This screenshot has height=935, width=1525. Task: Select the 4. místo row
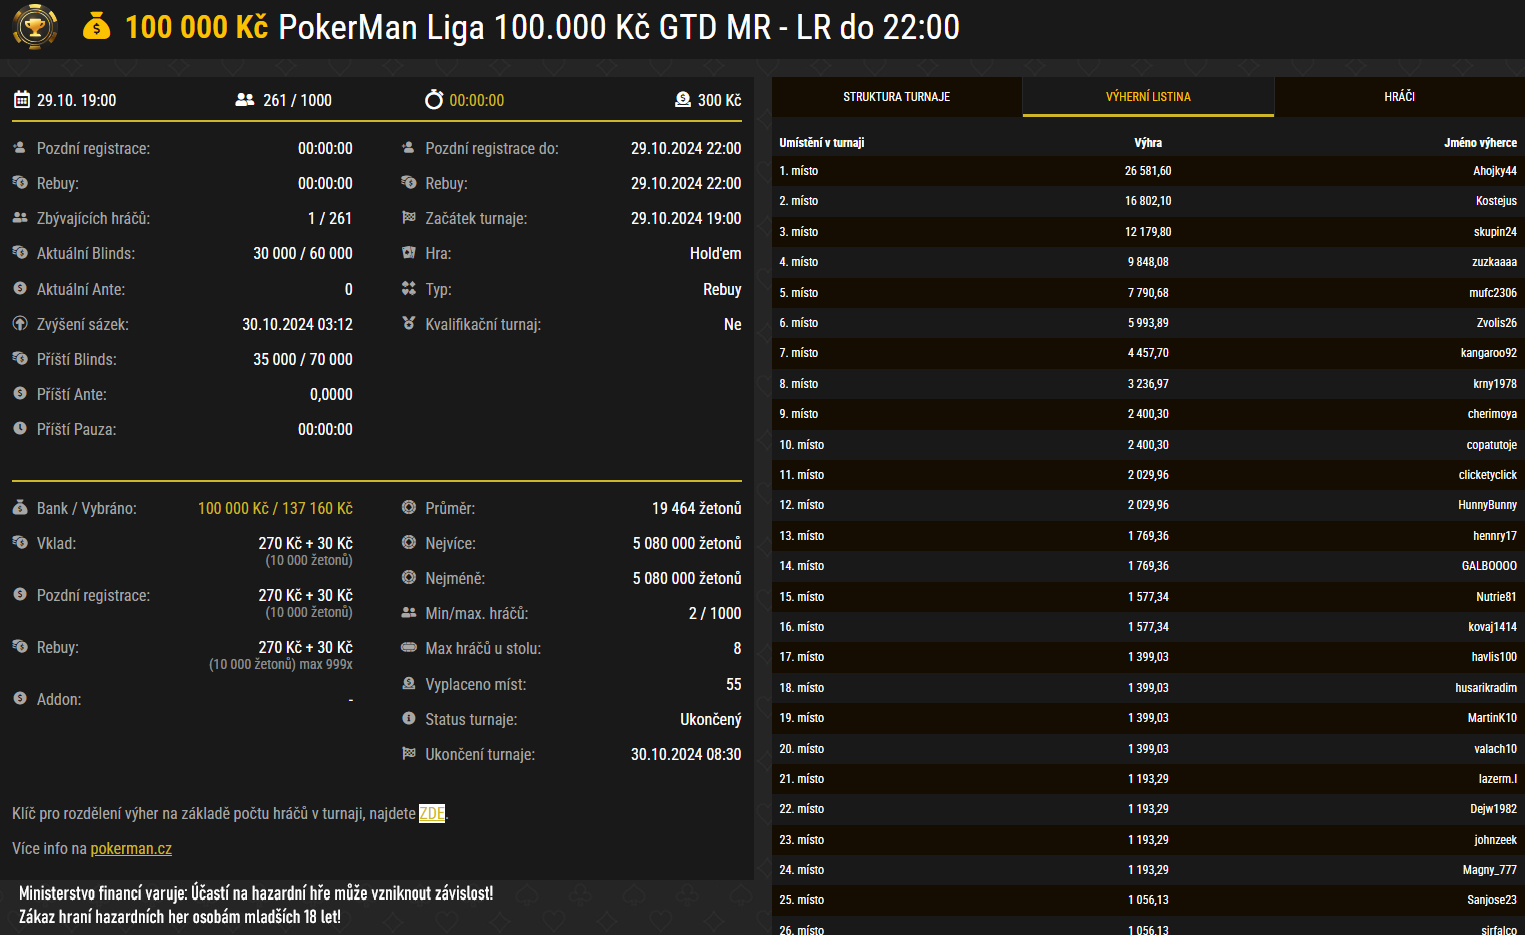pos(1148,262)
